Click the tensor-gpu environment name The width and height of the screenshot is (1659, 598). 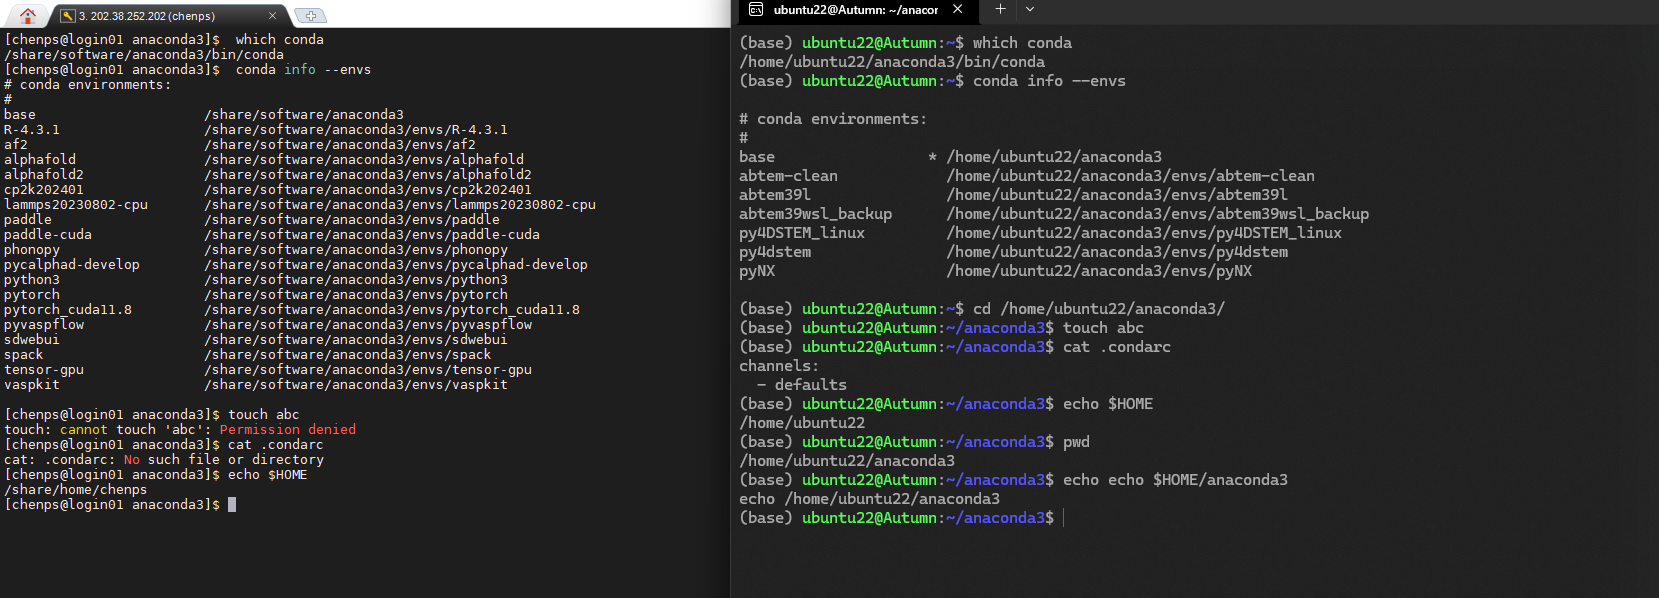click(44, 370)
